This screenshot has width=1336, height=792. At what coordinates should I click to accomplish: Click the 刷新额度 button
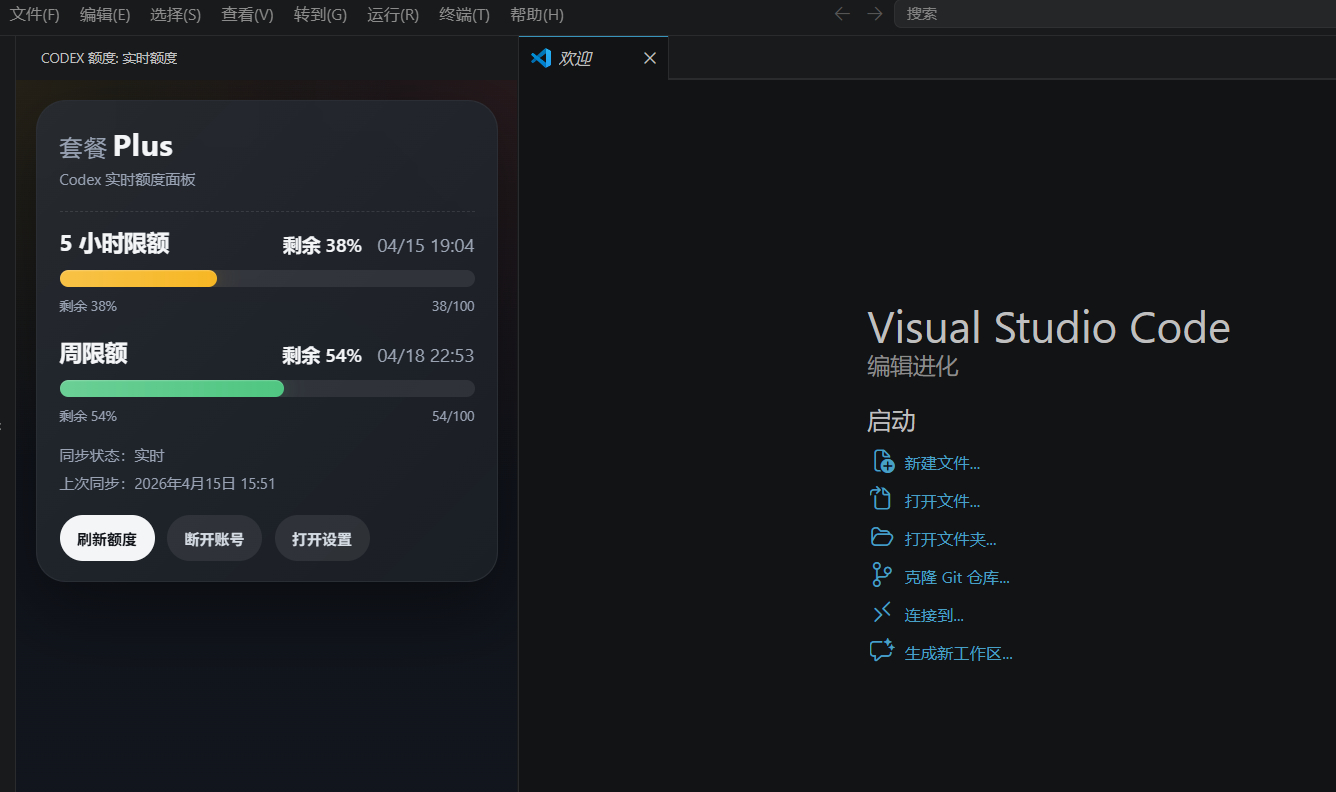point(107,539)
